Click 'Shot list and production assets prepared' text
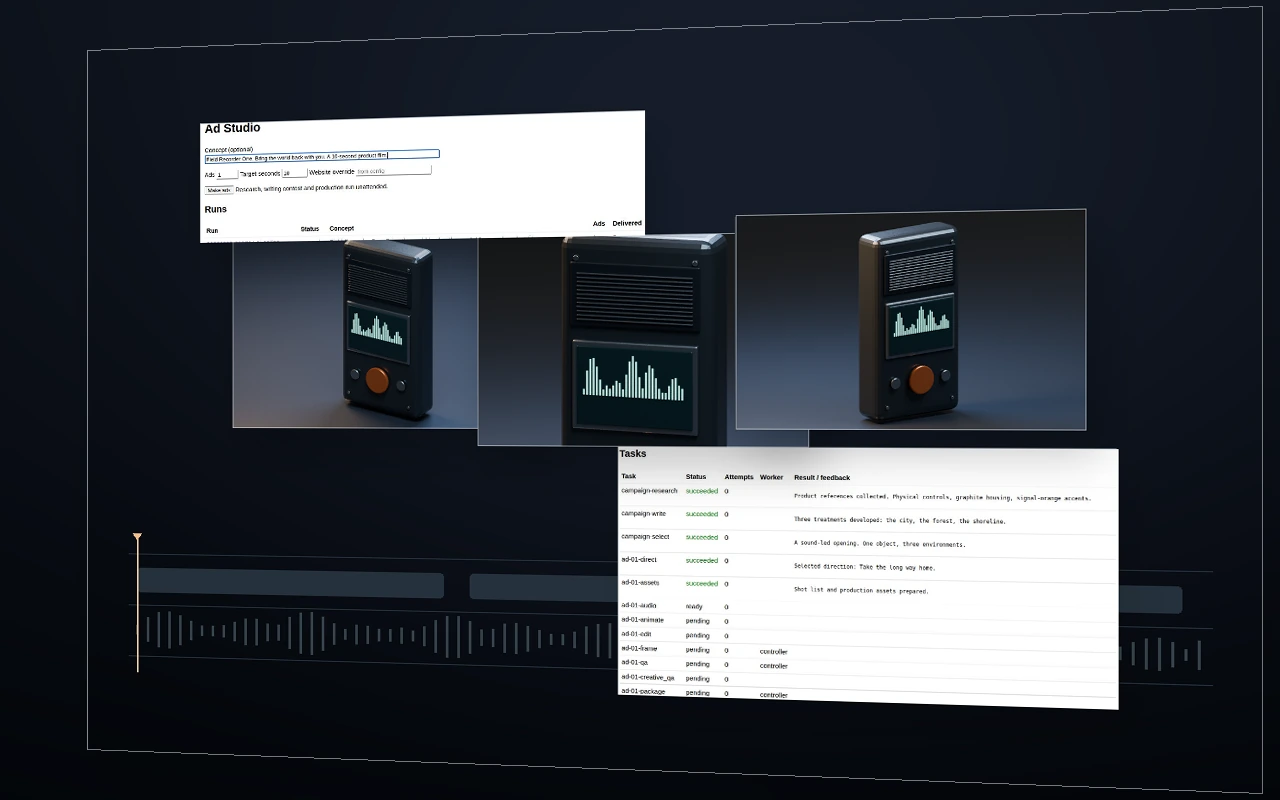1280x800 pixels. click(x=861, y=591)
